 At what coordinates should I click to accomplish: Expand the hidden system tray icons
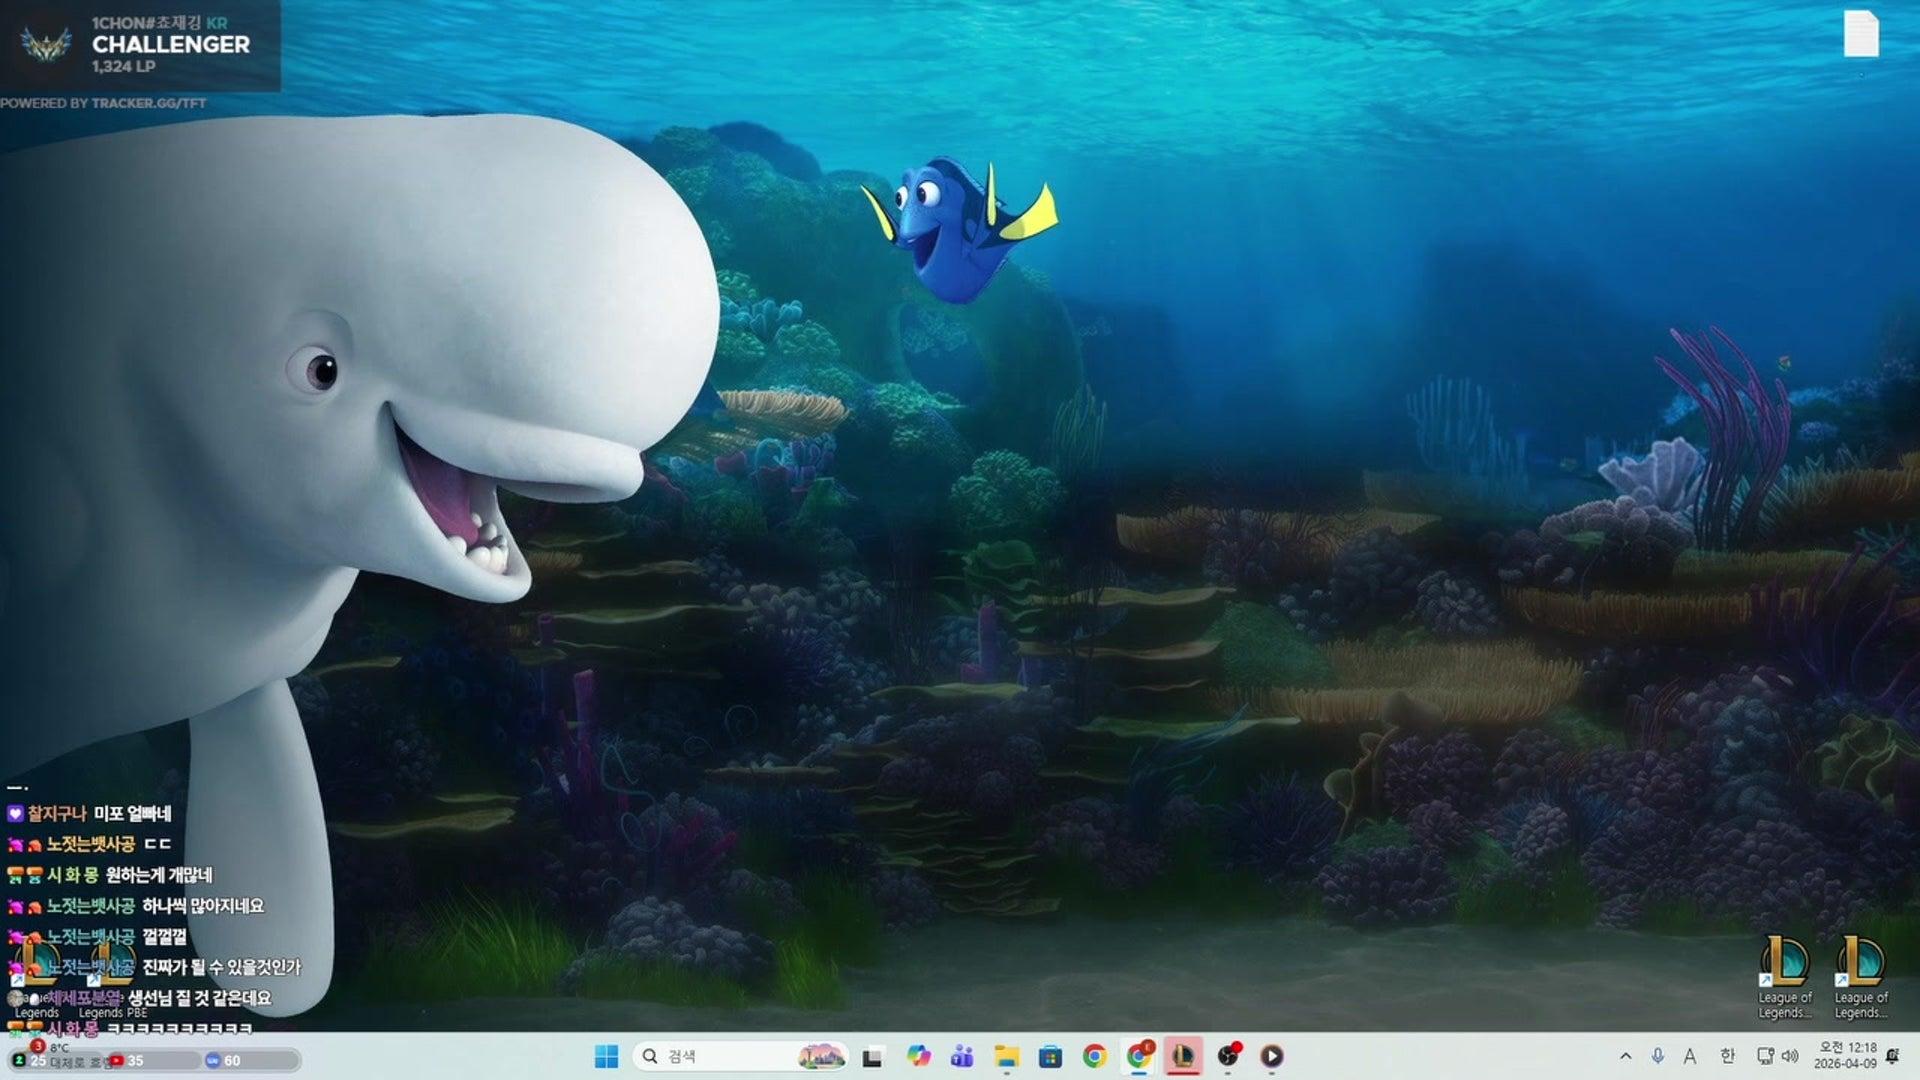click(x=1625, y=1056)
